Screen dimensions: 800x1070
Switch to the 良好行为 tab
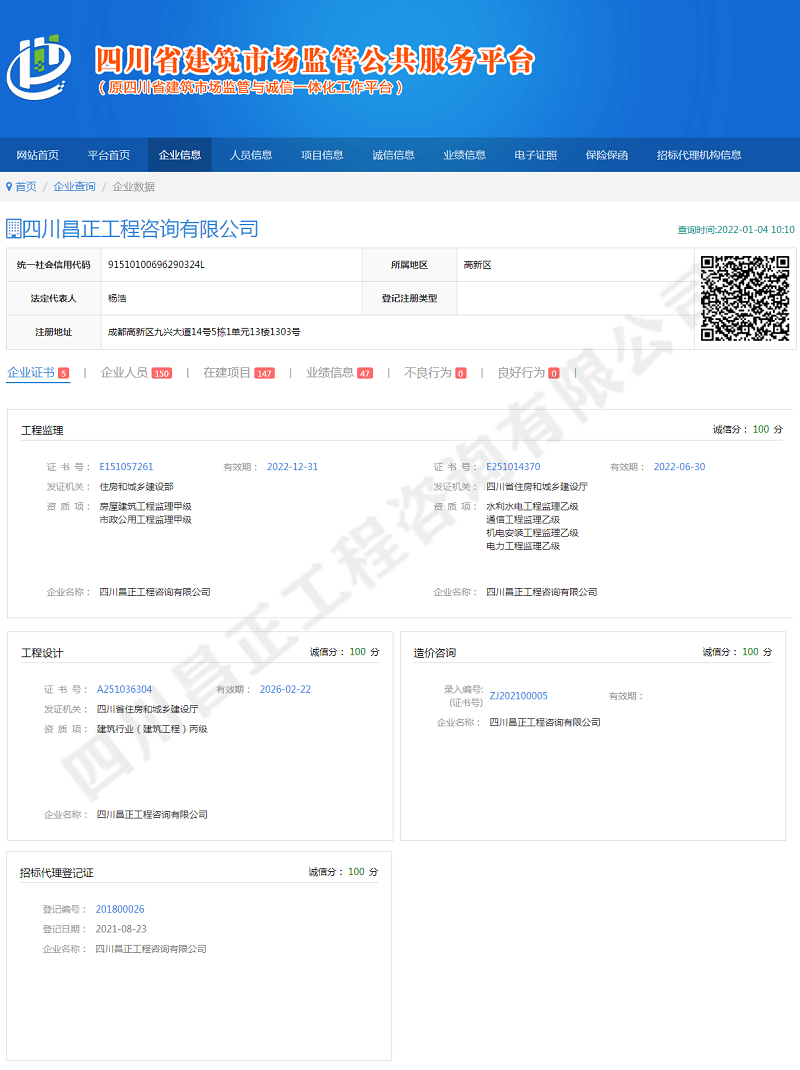(528, 373)
